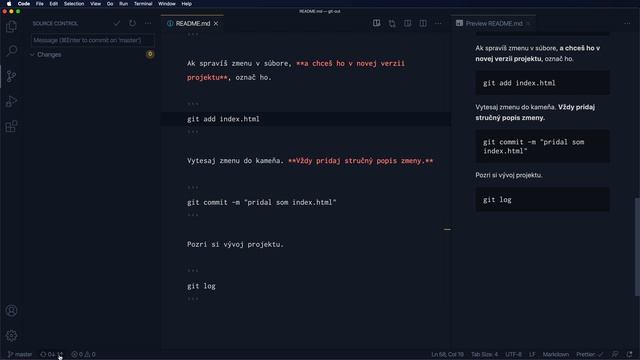Open preview pane more actions ellipsis
This screenshot has width=640, height=360.
[x=627, y=23]
